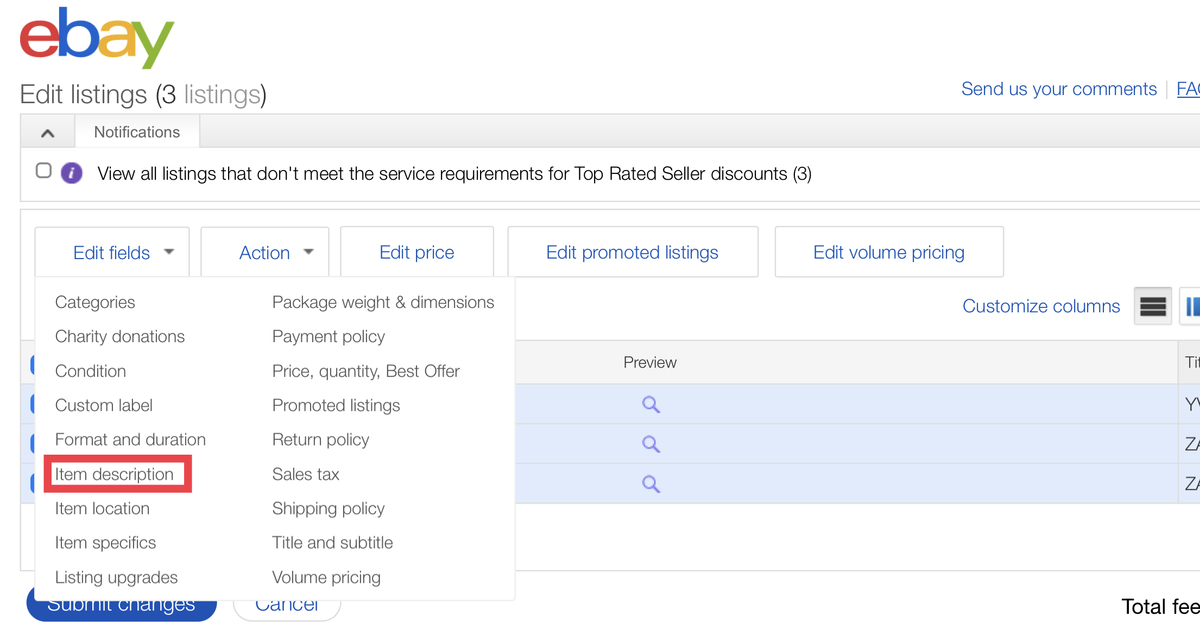Pick Title and subtitle from the menu
This screenshot has width=1200, height=635.
[332, 543]
